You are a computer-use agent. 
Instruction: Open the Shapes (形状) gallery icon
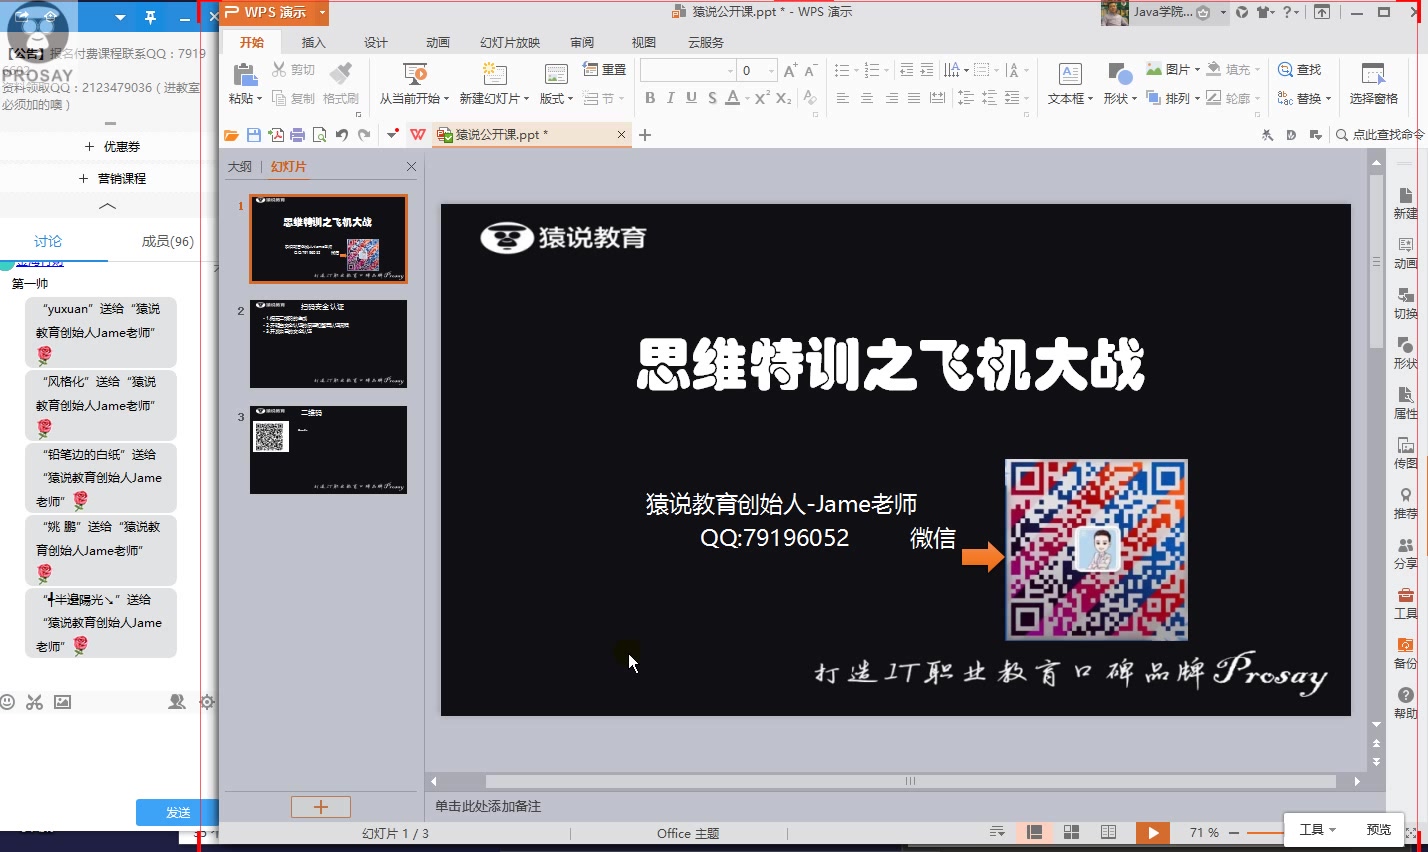[1119, 74]
